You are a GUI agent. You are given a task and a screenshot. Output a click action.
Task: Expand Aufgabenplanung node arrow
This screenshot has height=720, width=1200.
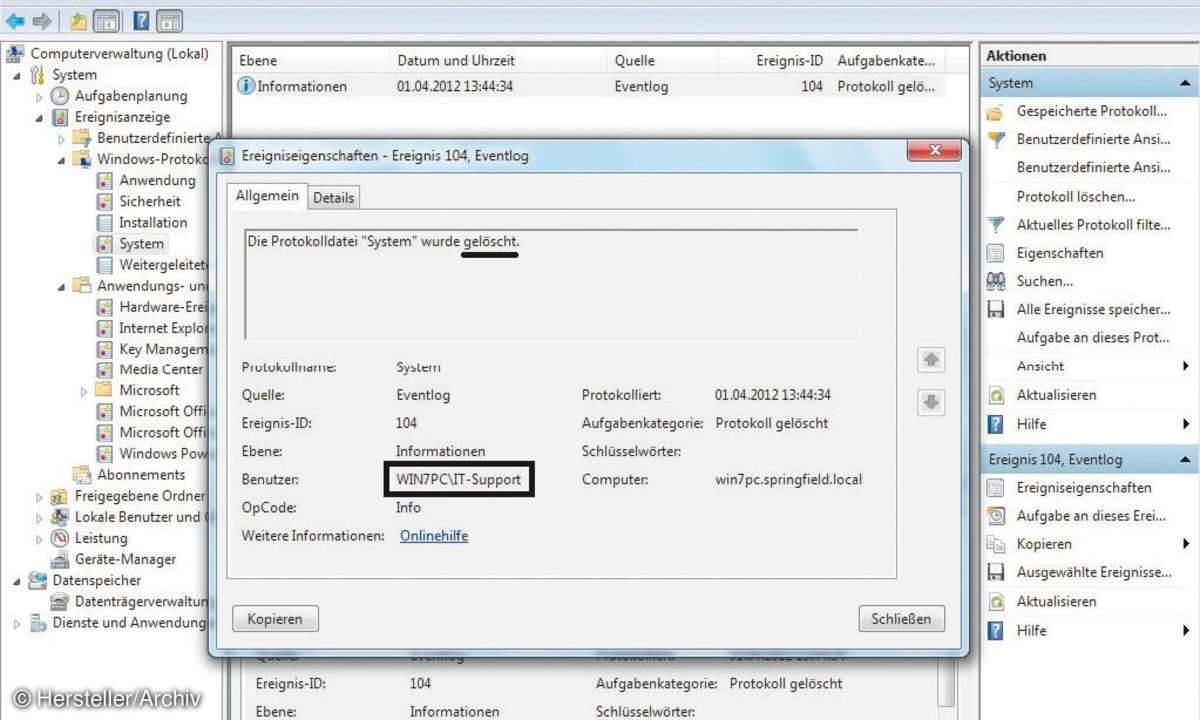[39, 96]
